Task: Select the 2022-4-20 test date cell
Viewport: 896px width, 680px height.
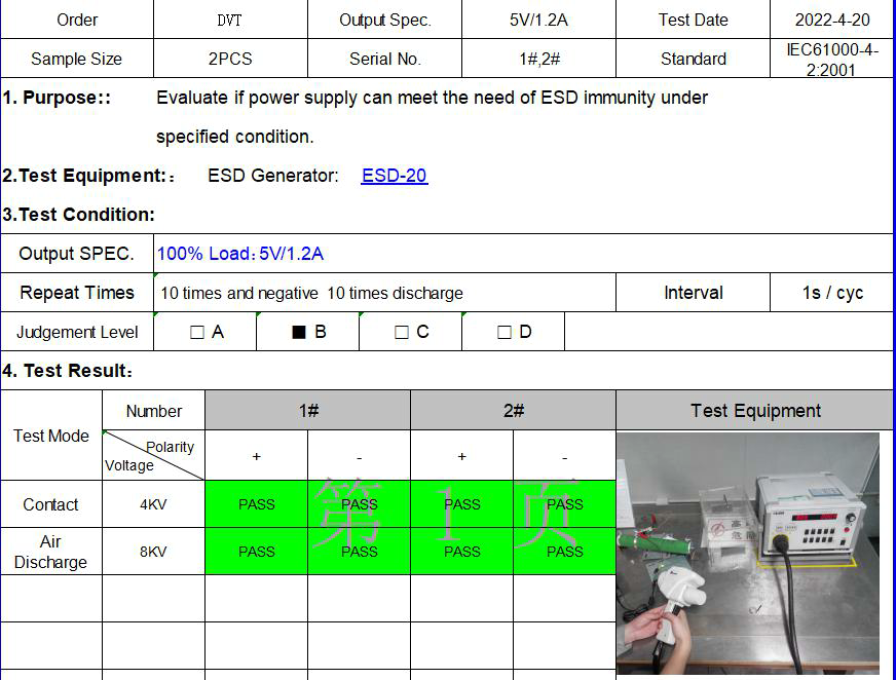Action: [x=832, y=20]
